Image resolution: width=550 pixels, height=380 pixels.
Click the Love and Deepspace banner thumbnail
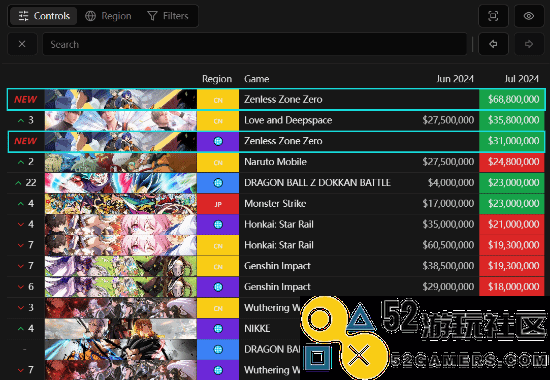[x=121, y=120]
